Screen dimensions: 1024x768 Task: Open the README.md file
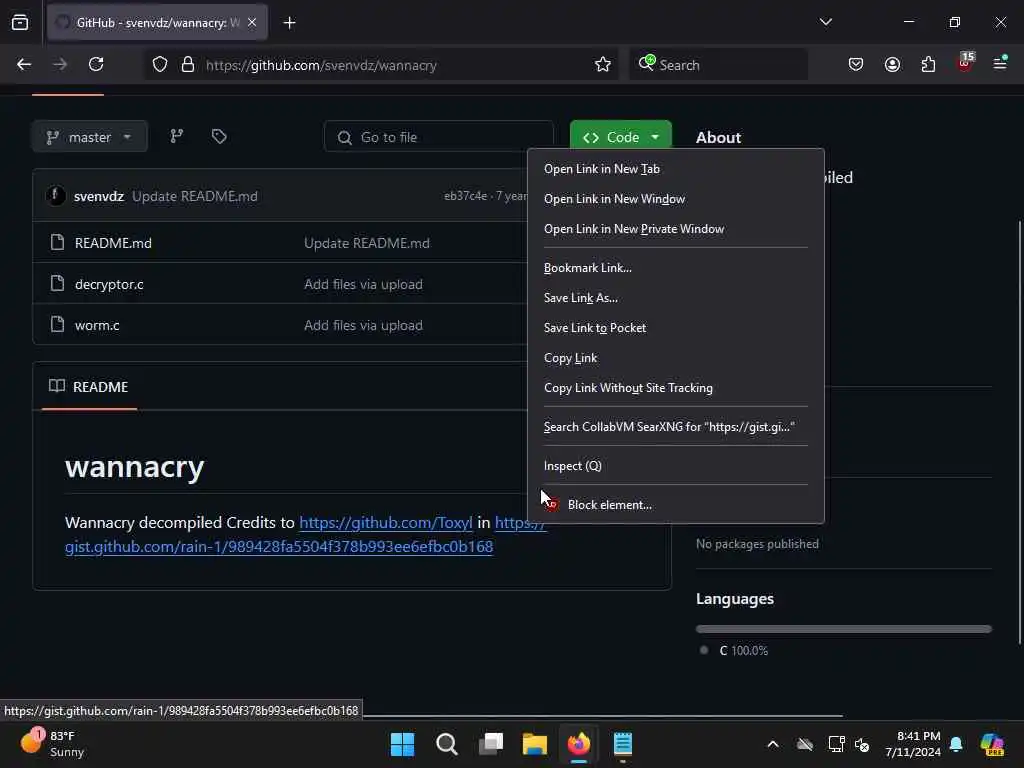point(113,243)
